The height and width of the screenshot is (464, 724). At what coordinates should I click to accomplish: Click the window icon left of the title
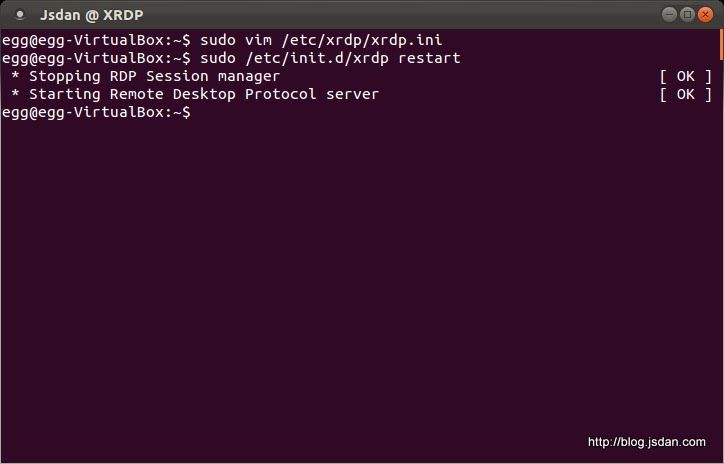[x=20, y=15]
